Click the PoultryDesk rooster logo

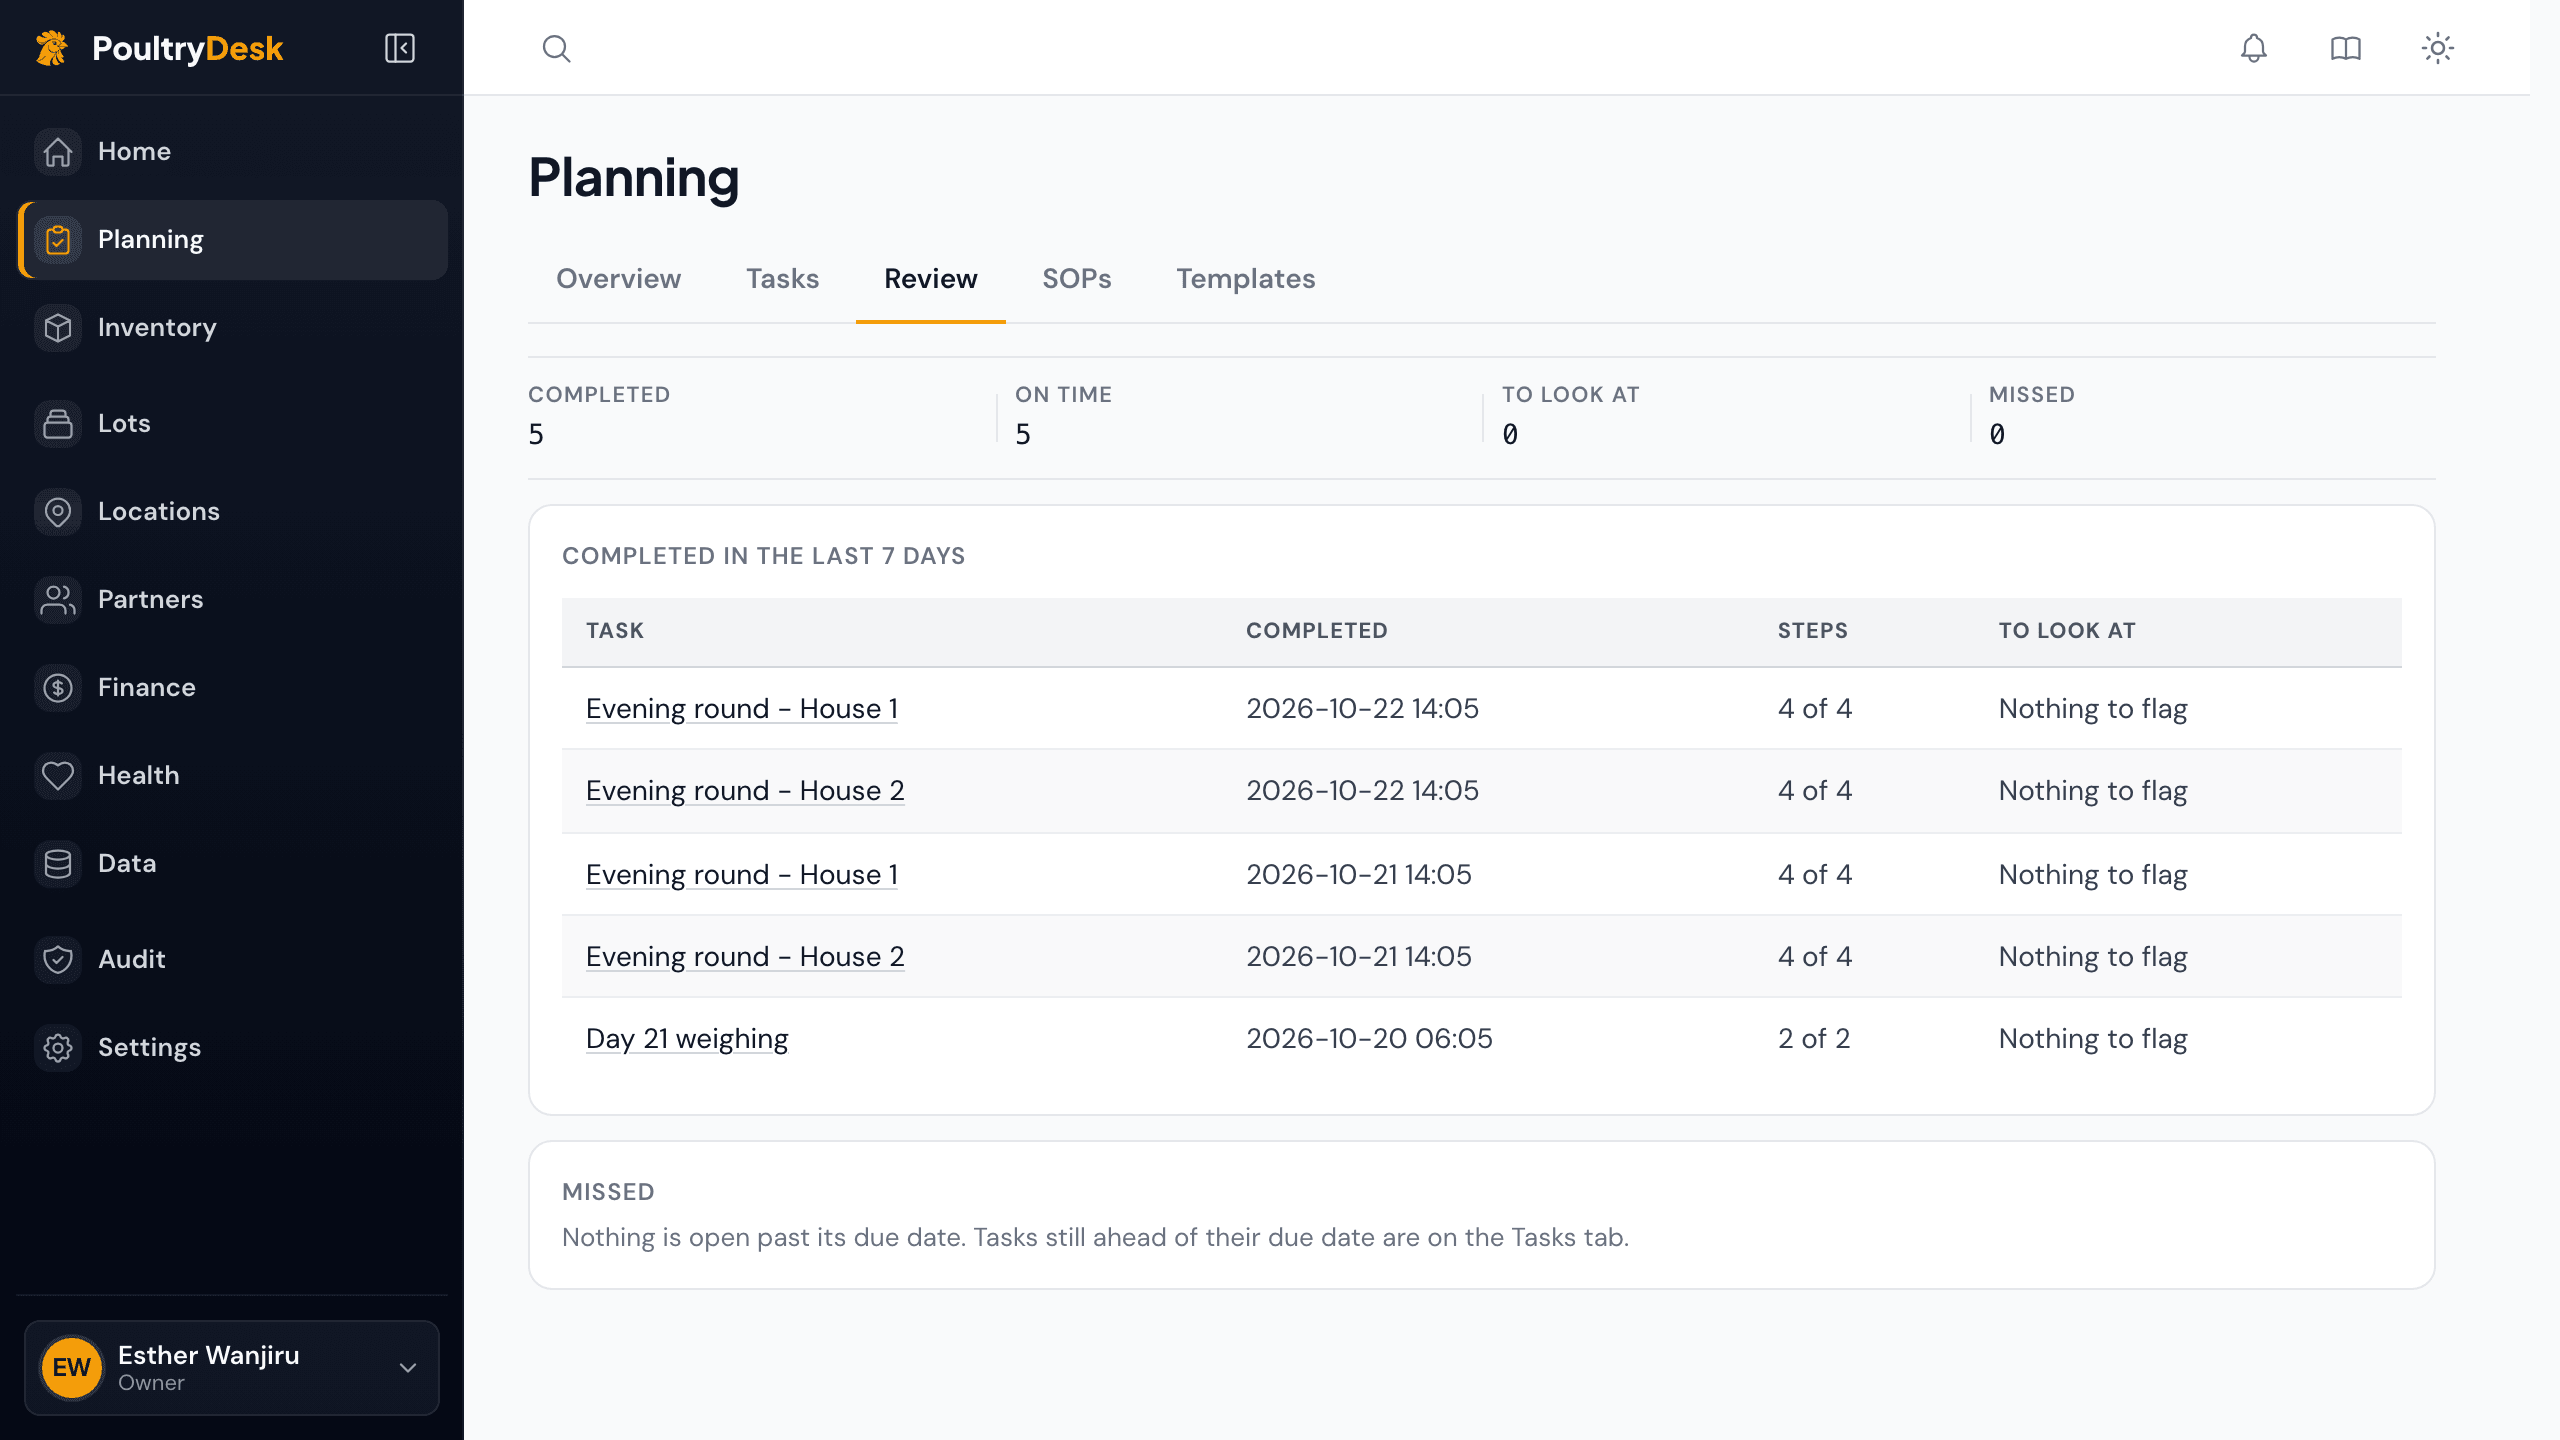(52, 48)
